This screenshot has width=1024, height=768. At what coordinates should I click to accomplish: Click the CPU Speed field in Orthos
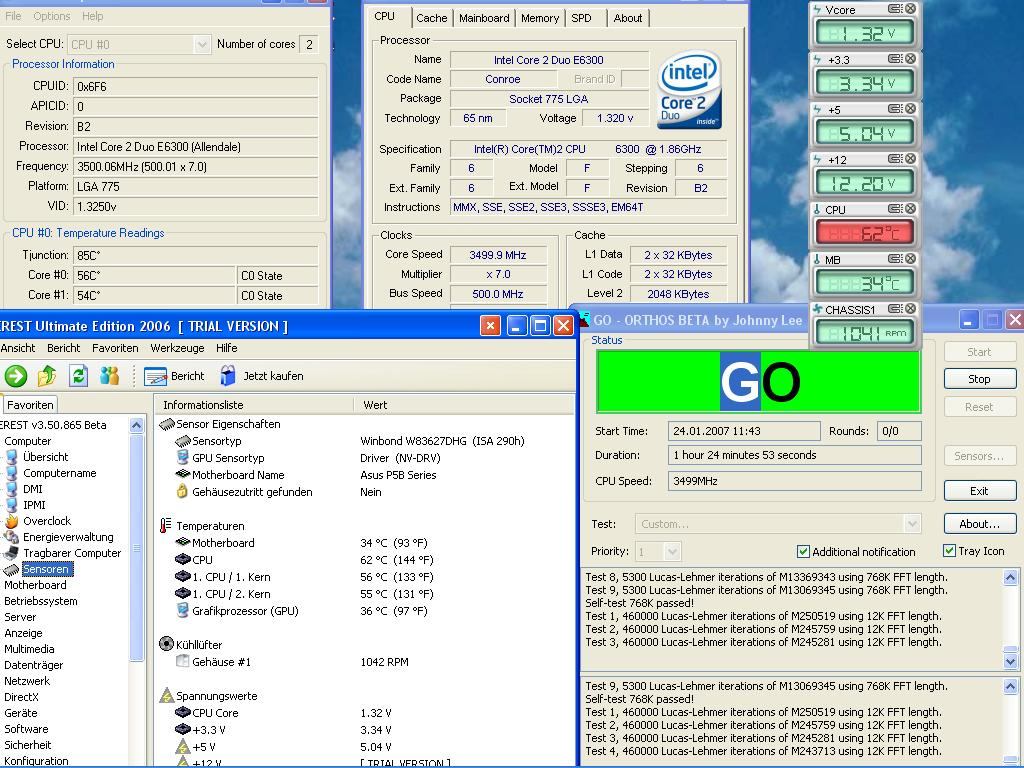(794, 481)
